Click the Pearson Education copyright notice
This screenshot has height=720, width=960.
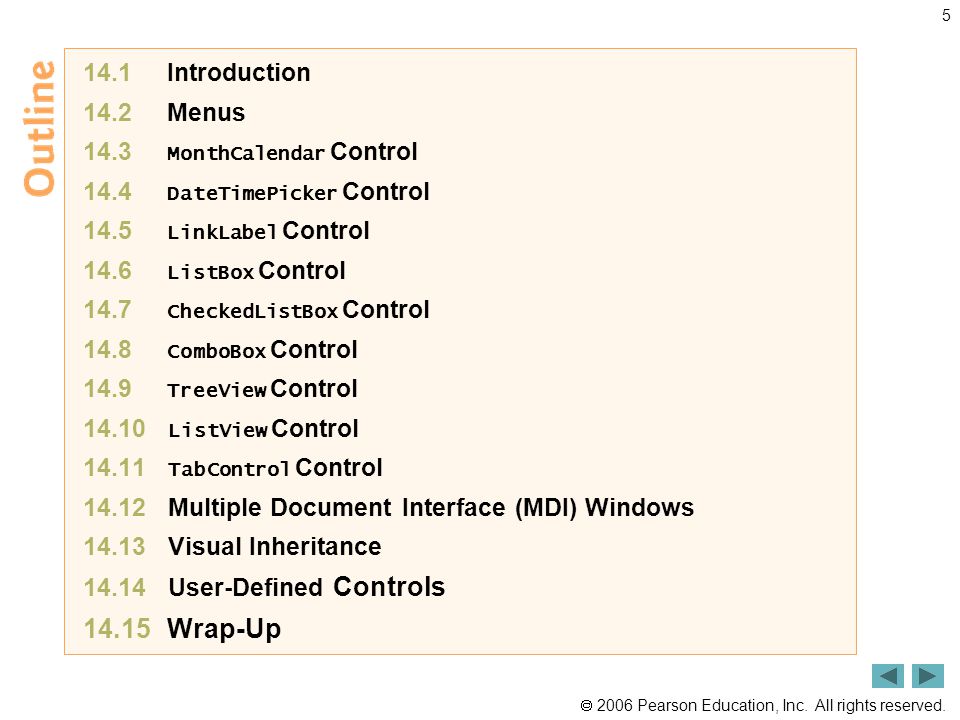tap(762, 705)
